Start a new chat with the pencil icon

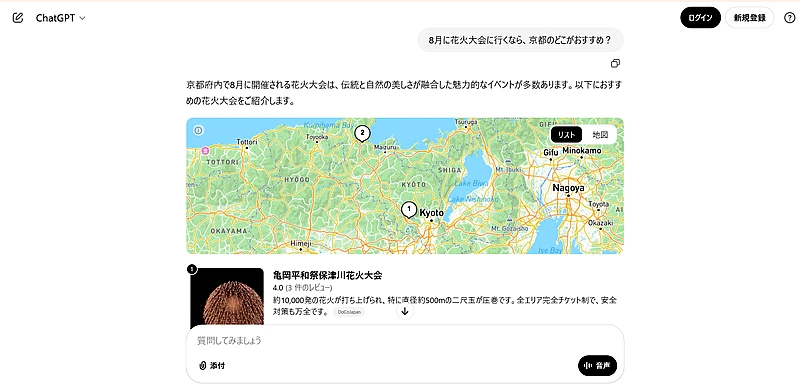(18, 18)
